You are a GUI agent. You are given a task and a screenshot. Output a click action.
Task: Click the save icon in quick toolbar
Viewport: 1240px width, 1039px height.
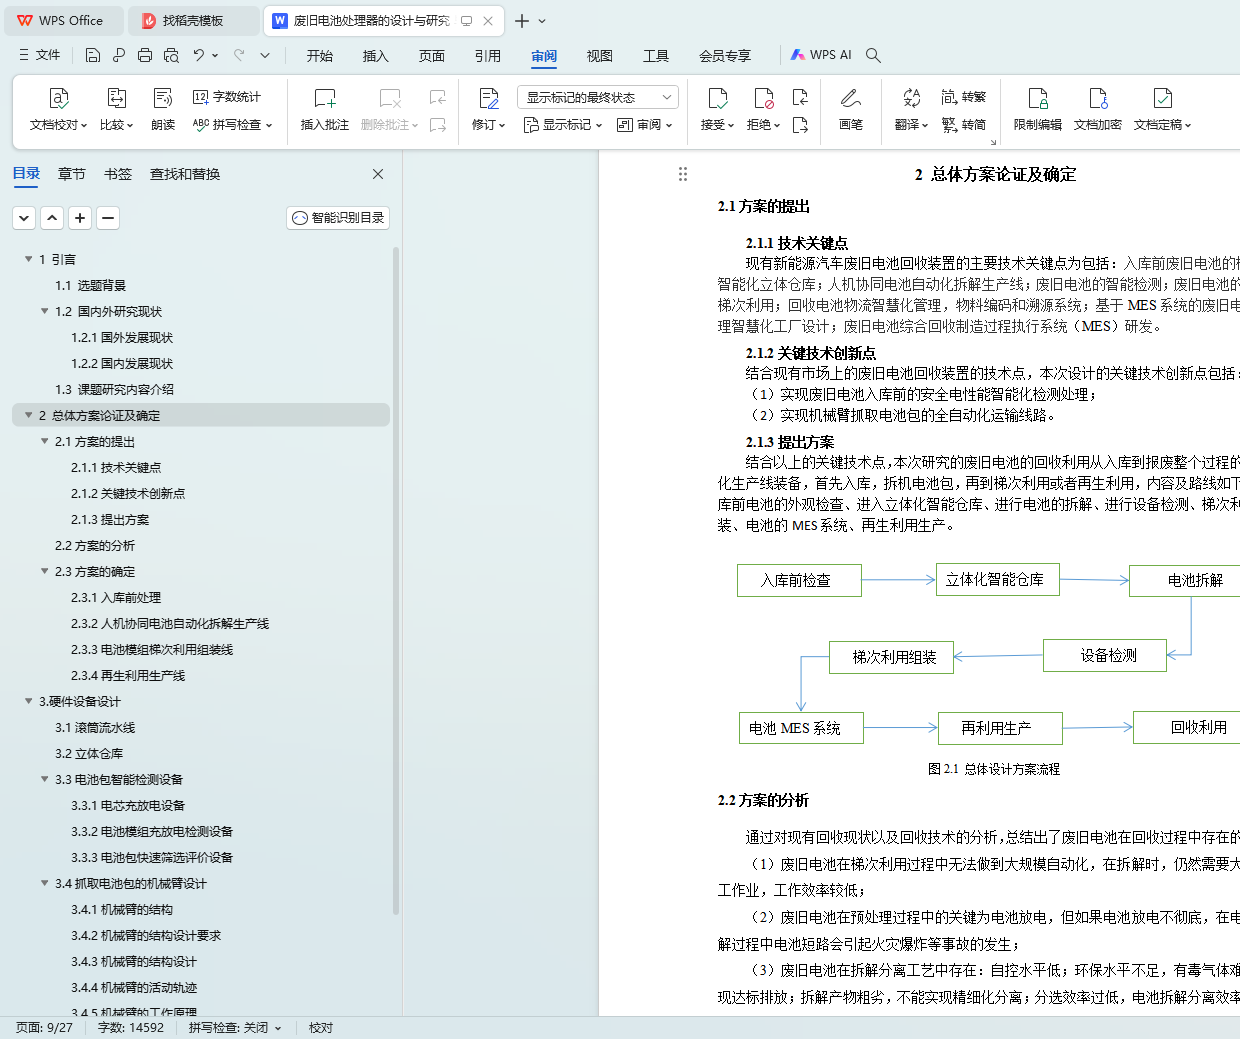(x=93, y=55)
